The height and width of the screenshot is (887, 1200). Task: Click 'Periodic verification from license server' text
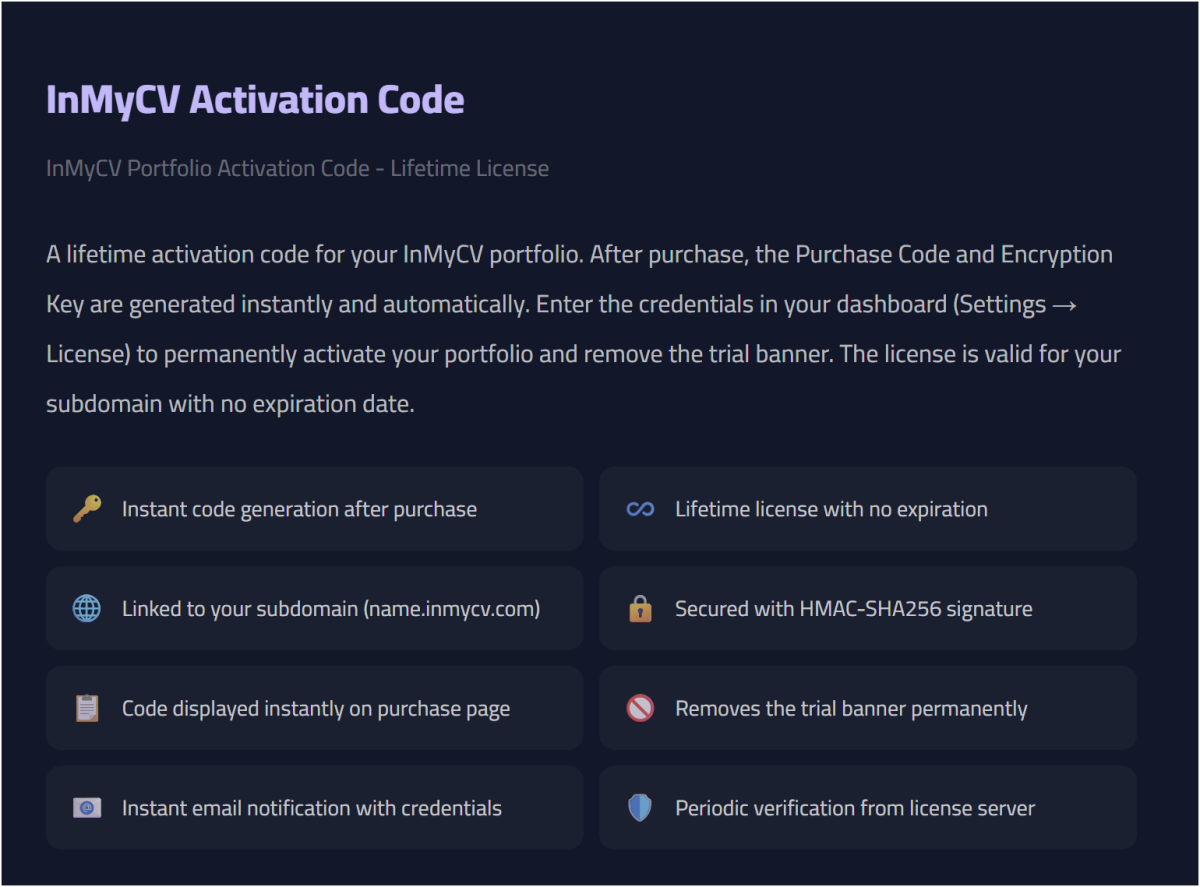(855, 808)
